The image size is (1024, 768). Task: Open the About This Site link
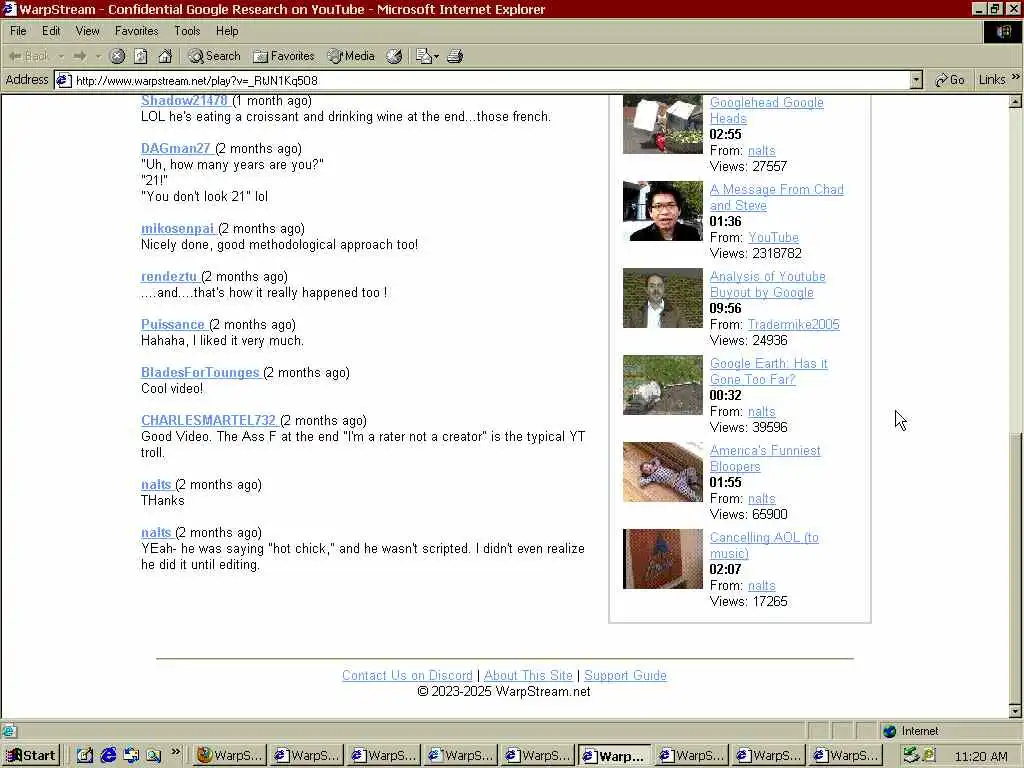tap(528, 676)
